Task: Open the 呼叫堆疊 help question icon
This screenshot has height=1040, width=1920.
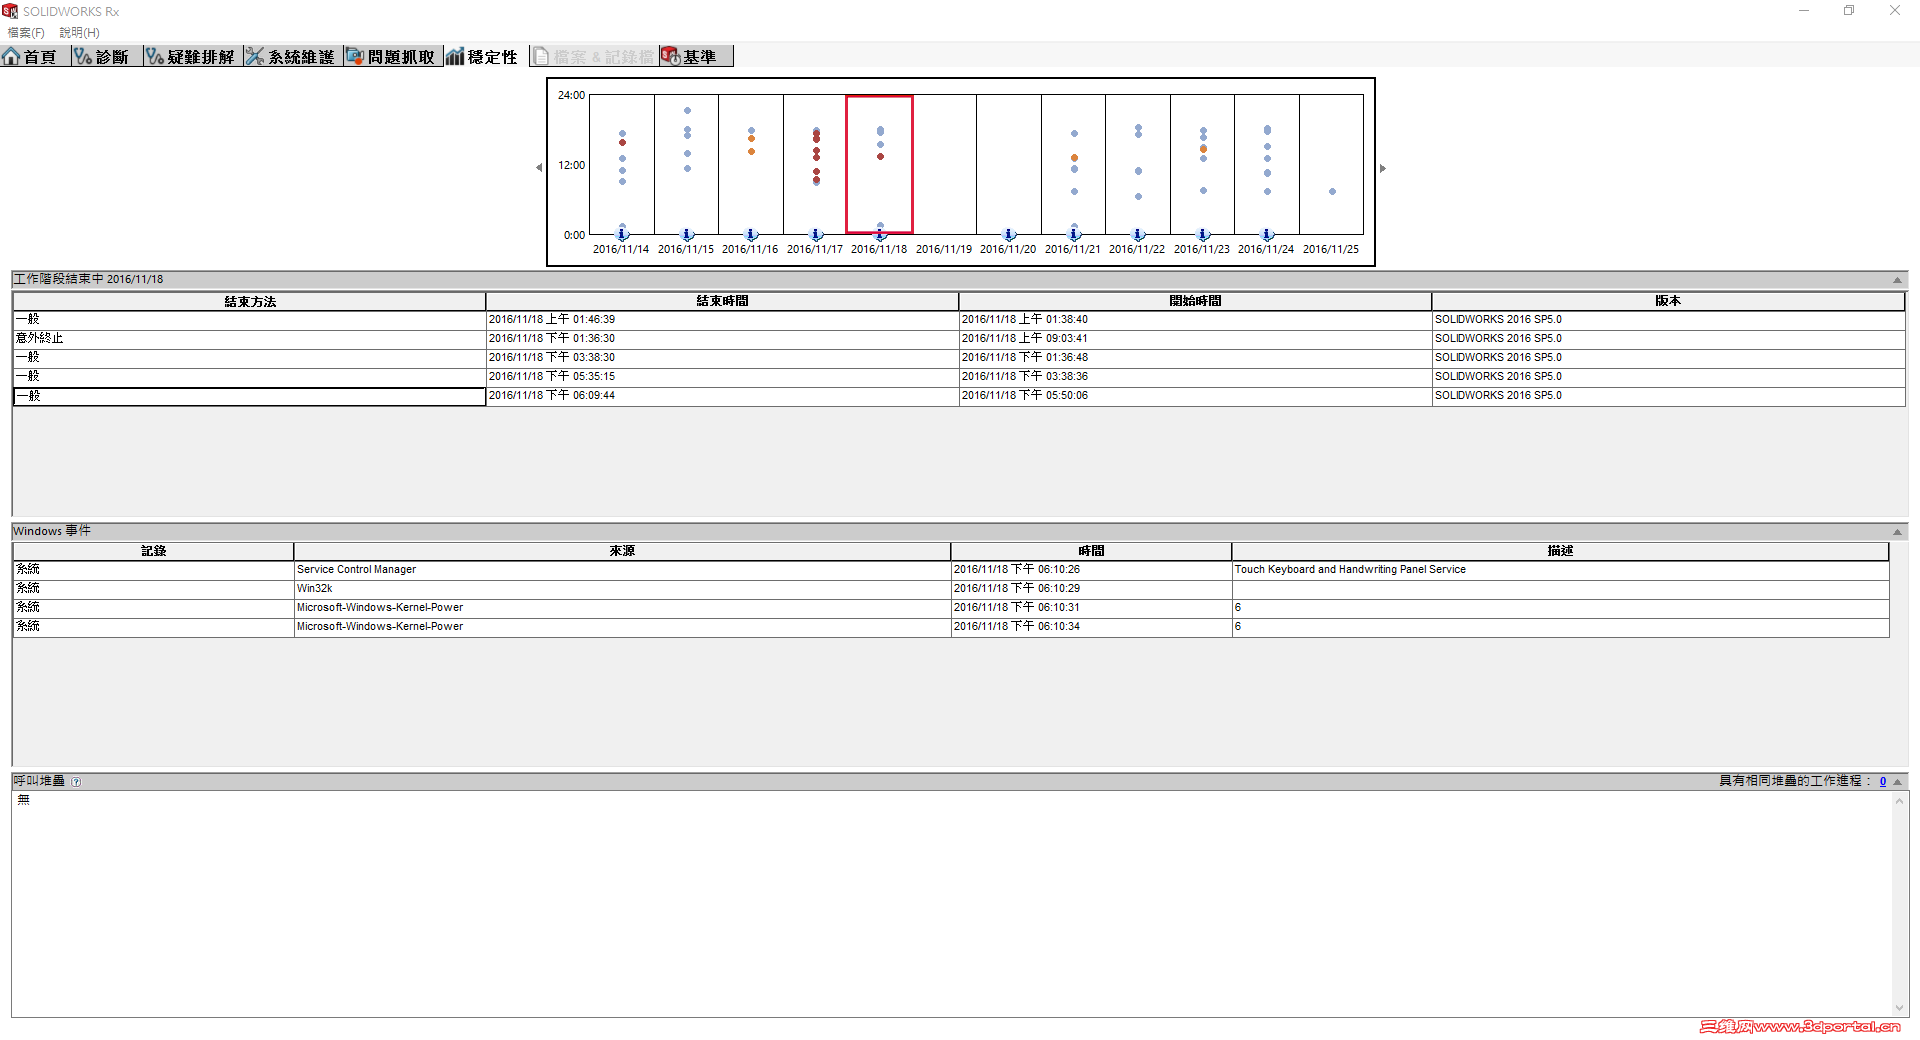Action: [x=76, y=782]
